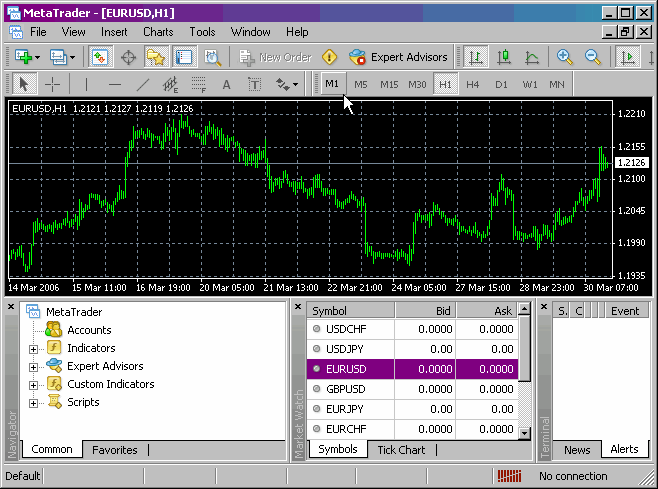Open the Charts menu

pos(158,32)
